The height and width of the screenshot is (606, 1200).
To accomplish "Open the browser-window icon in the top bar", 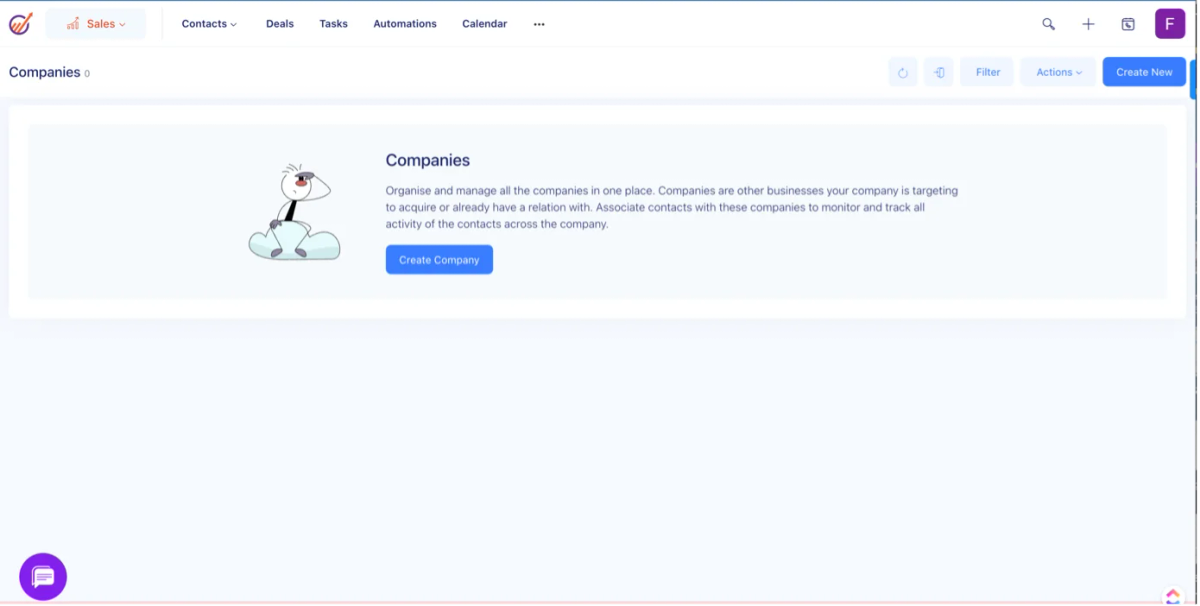I will pyautogui.click(x=1128, y=24).
